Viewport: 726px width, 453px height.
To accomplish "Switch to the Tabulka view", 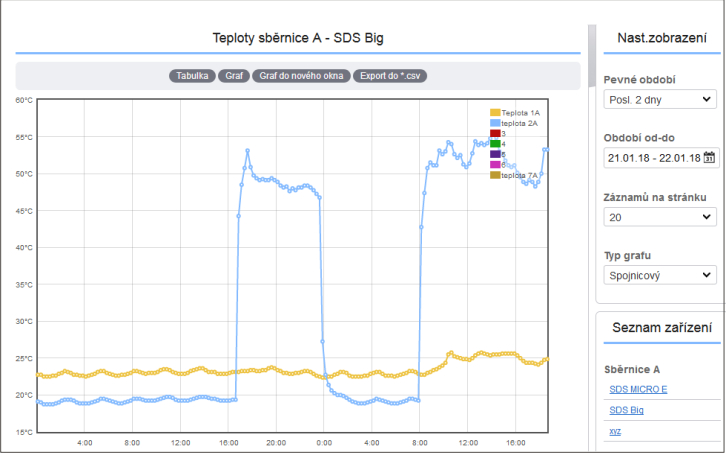I will (193, 75).
